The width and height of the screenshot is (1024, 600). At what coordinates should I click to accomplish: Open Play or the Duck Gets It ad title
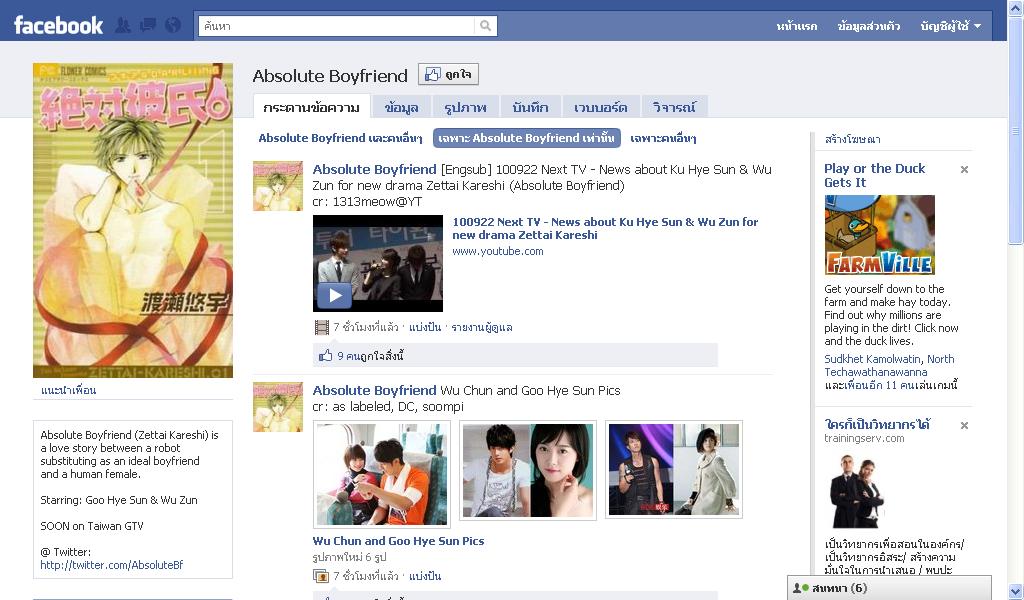(x=874, y=175)
